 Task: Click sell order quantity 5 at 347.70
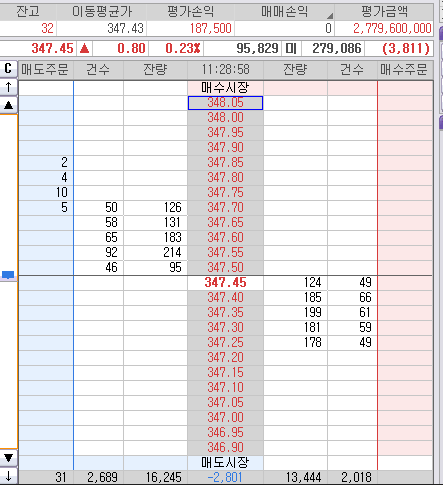(x=46, y=208)
